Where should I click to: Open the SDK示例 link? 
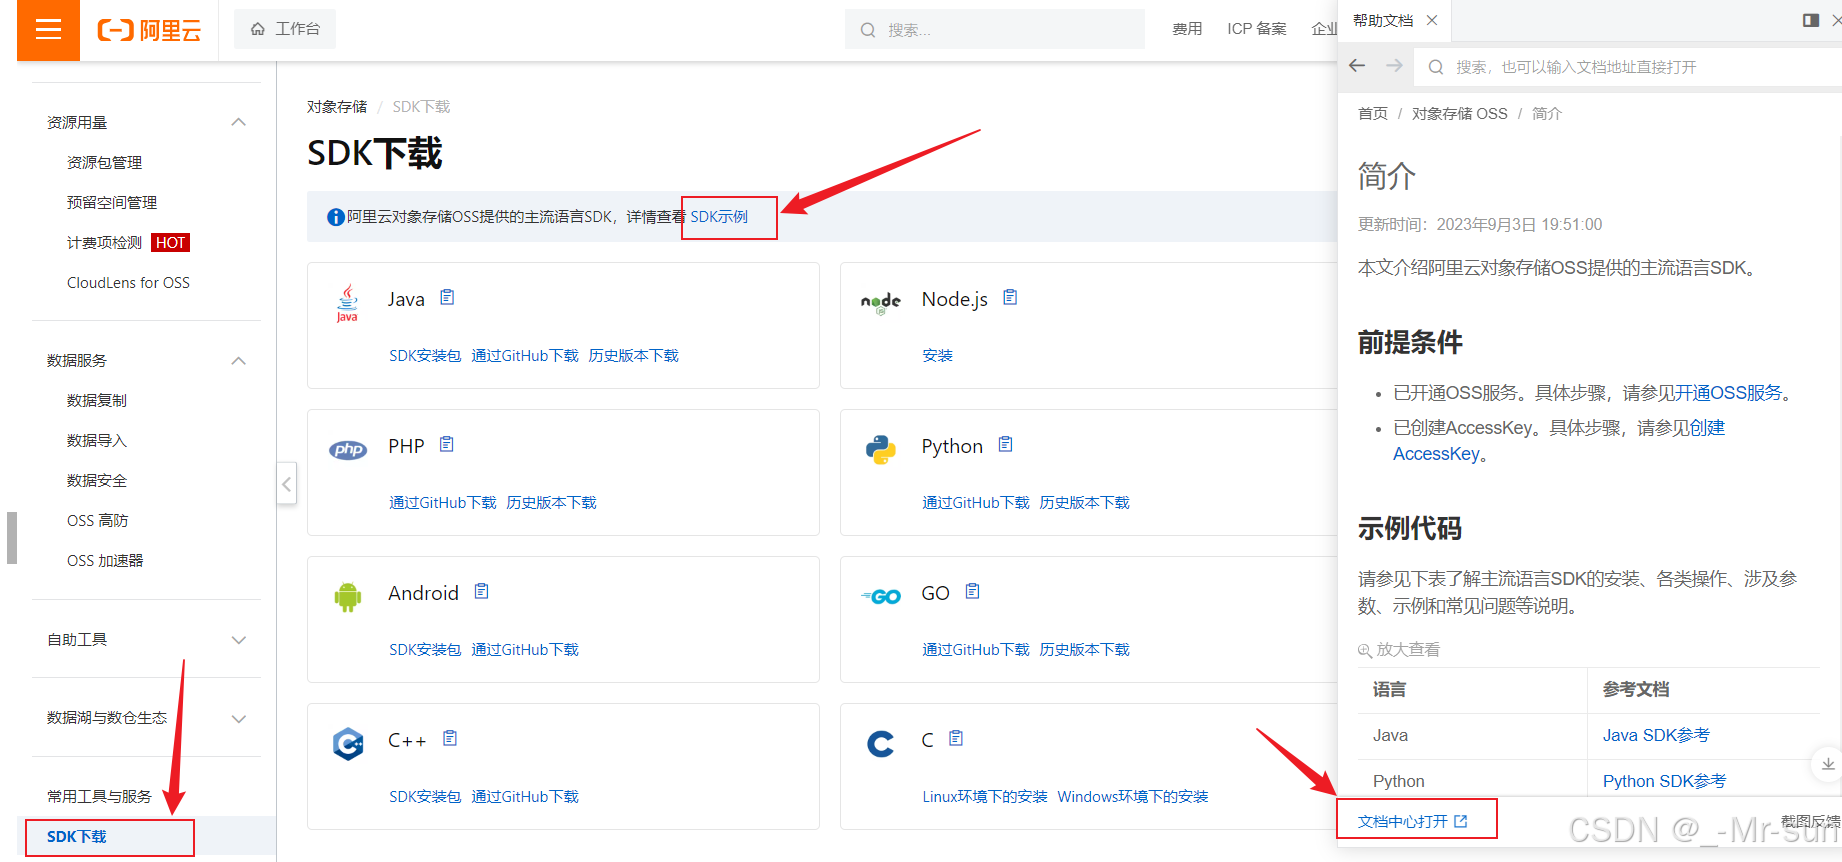coord(719,216)
